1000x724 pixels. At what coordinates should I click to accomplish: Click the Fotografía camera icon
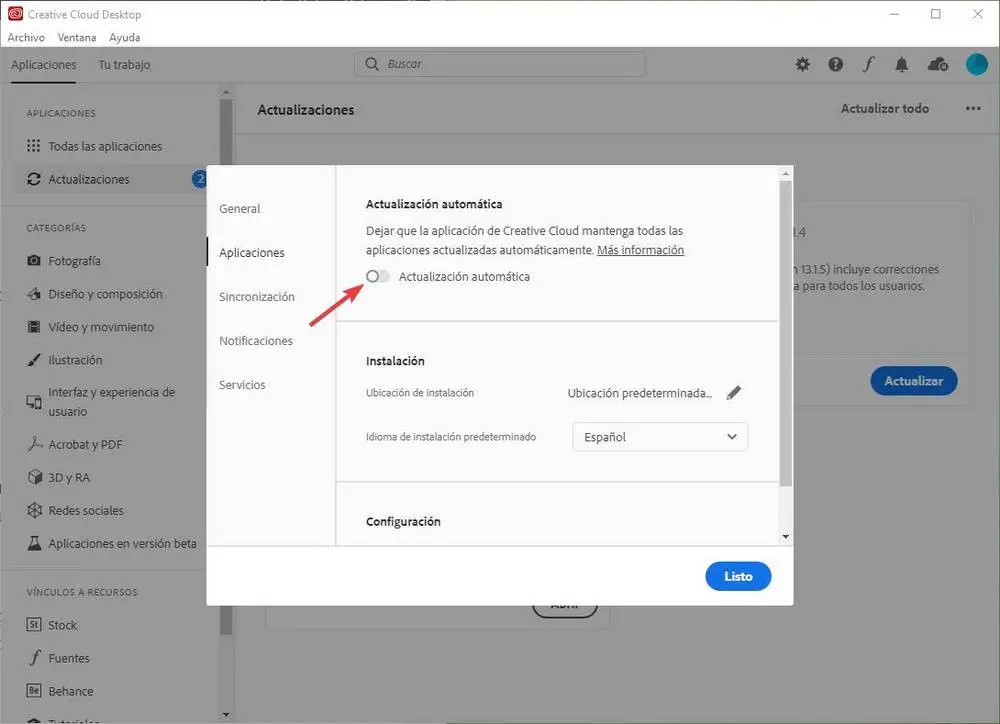click(34, 261)
